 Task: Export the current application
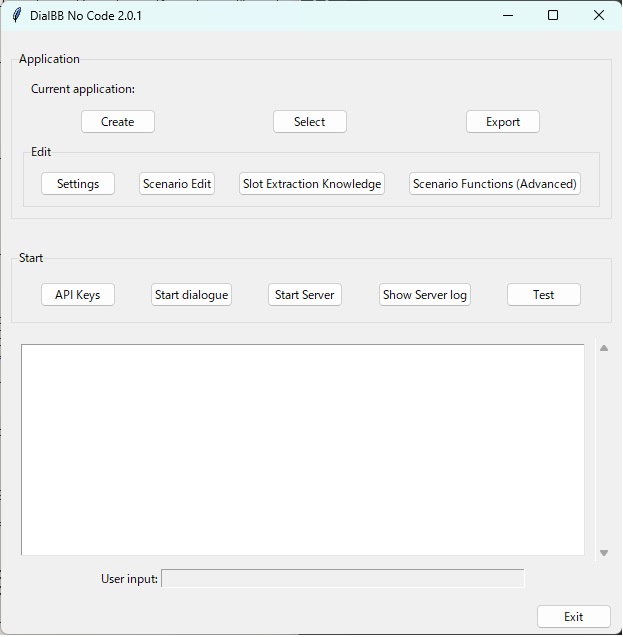(503, 121)
